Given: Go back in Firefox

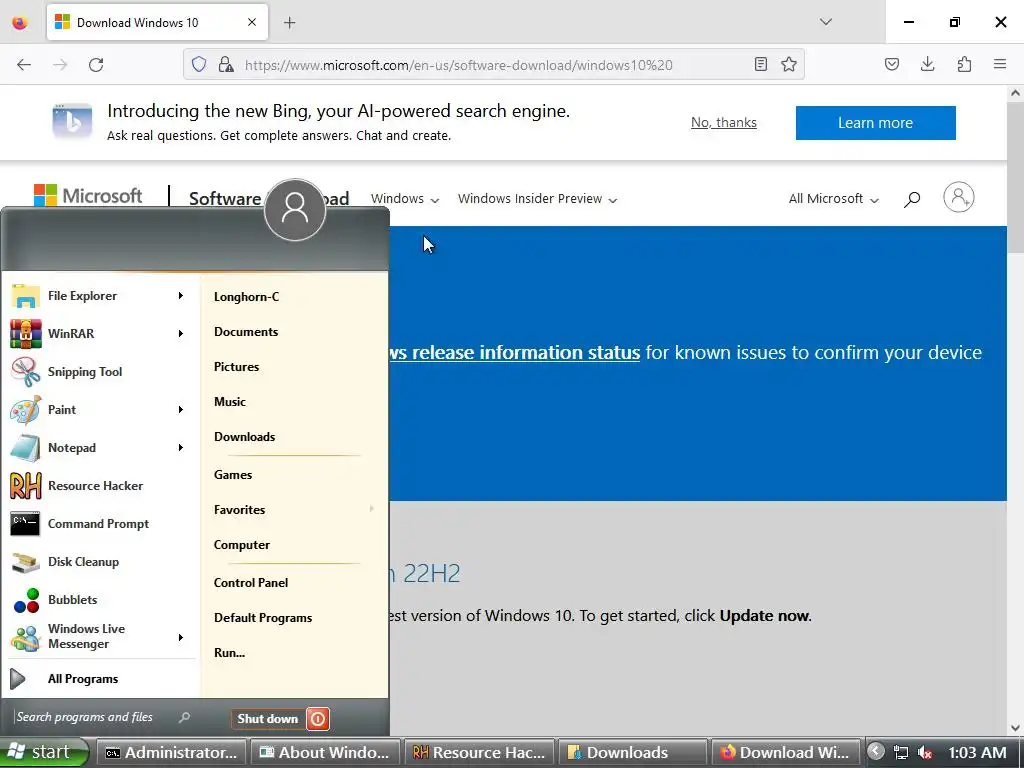Looking at the screenshot, I should click(x=24, y=65).
